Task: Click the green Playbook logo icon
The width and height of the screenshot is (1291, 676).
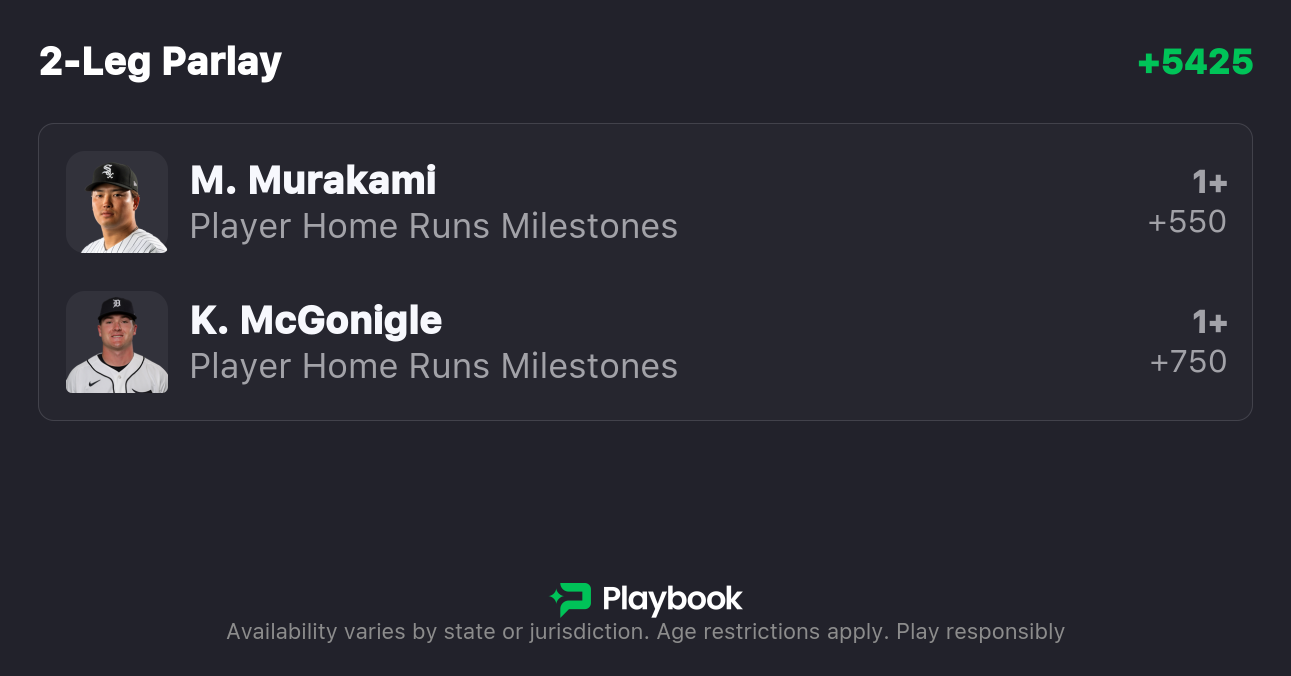Action: tap(572, 599)
